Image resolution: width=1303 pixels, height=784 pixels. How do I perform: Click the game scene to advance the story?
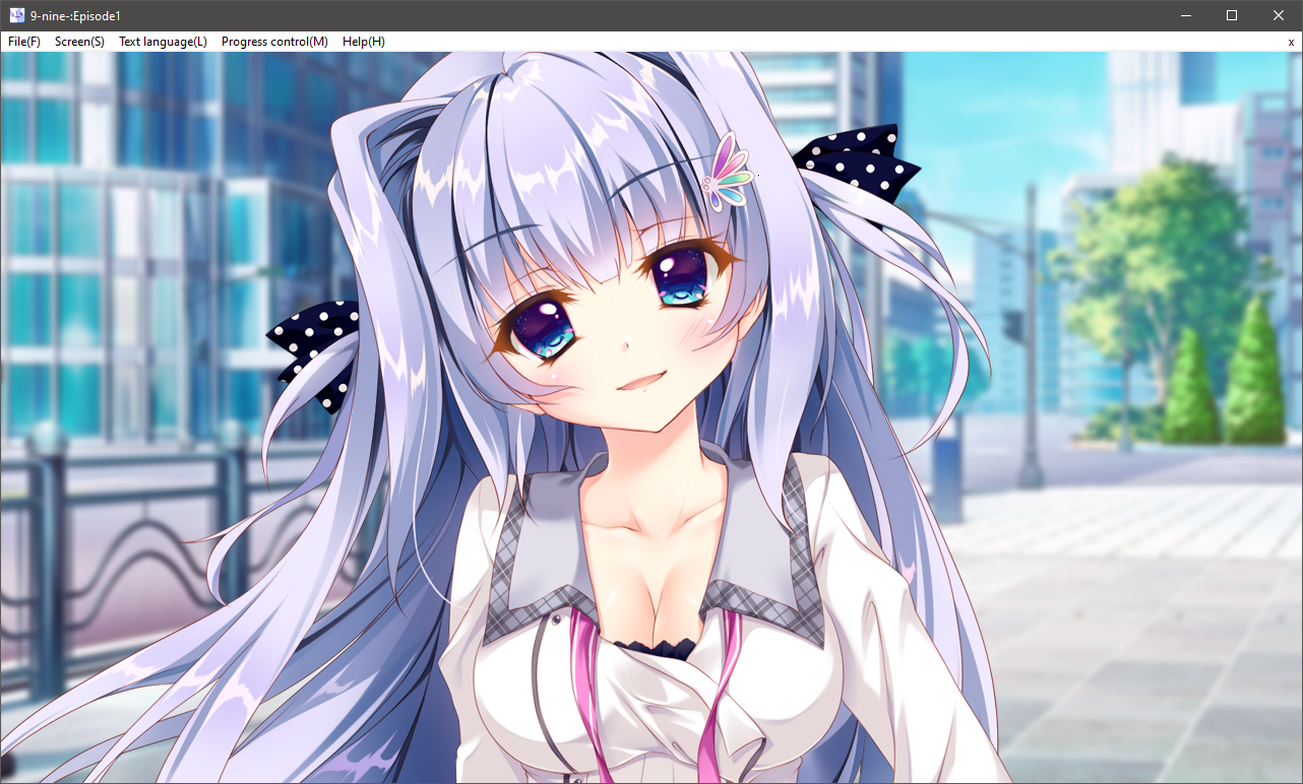tap(651, 417)
